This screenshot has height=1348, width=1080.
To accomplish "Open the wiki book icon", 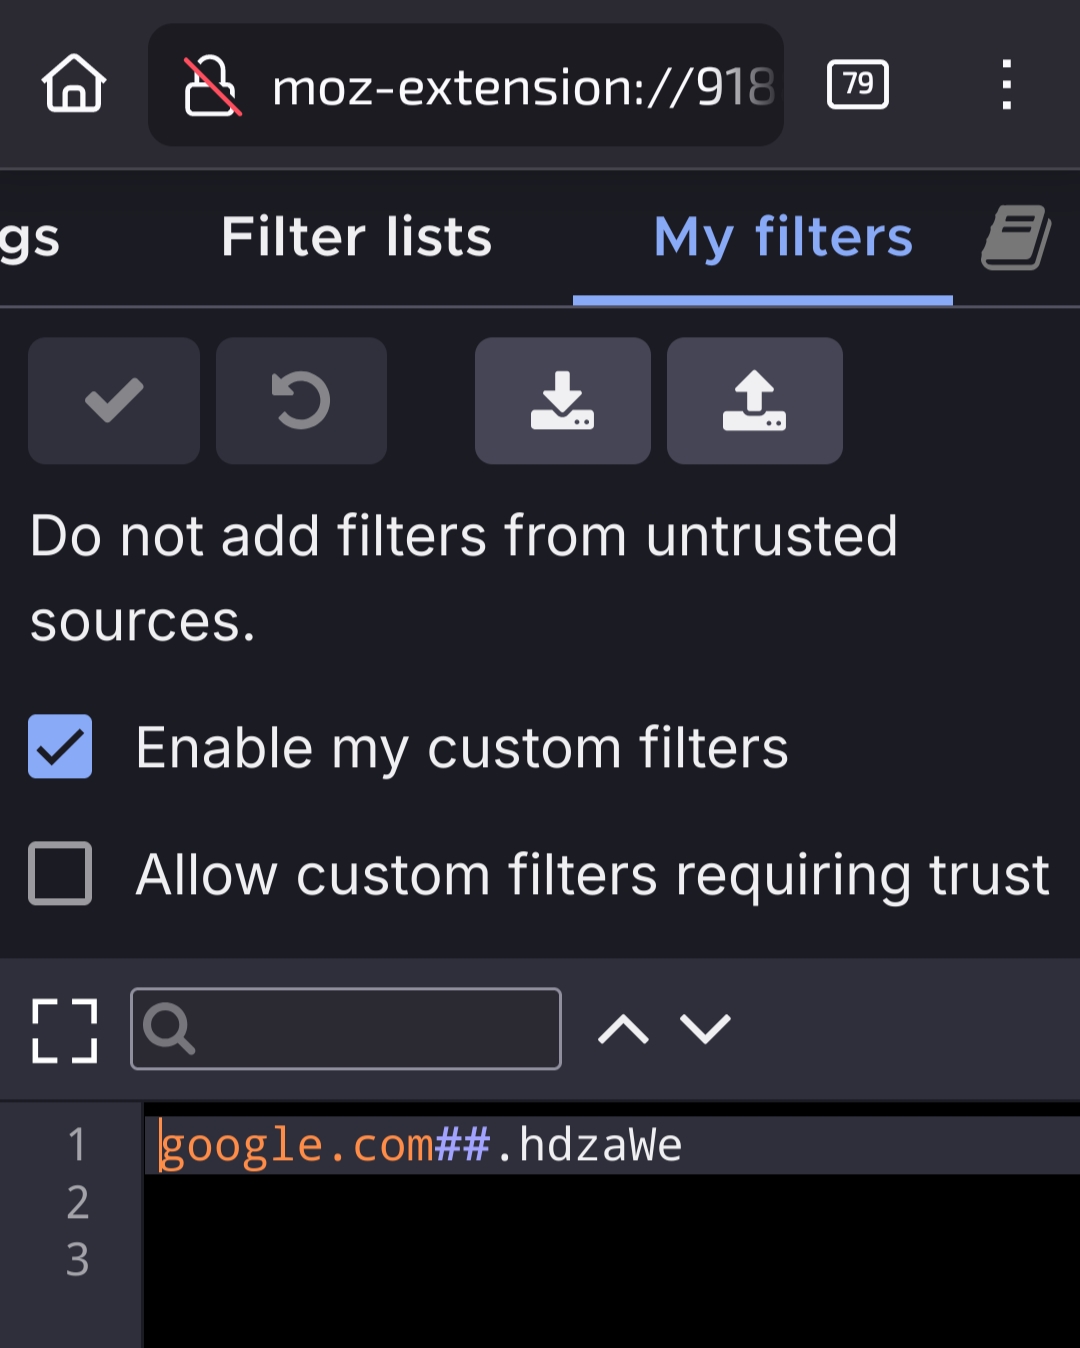I will [1016, 238].
